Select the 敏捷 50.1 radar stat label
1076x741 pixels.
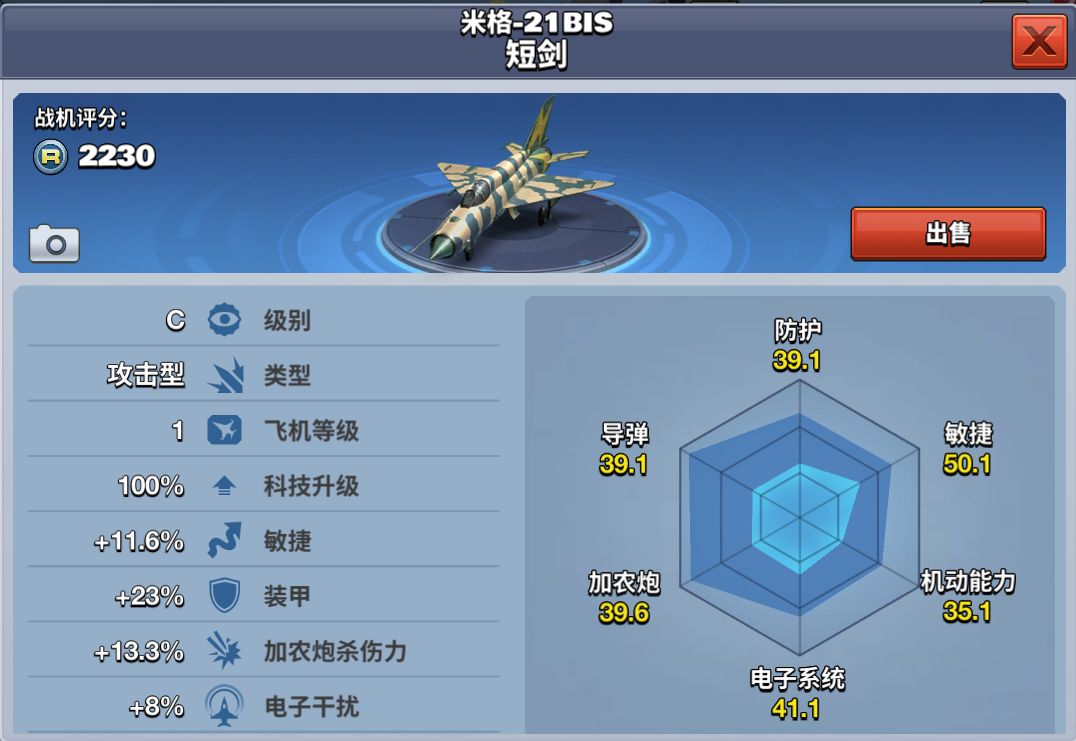tap(968, 449)
